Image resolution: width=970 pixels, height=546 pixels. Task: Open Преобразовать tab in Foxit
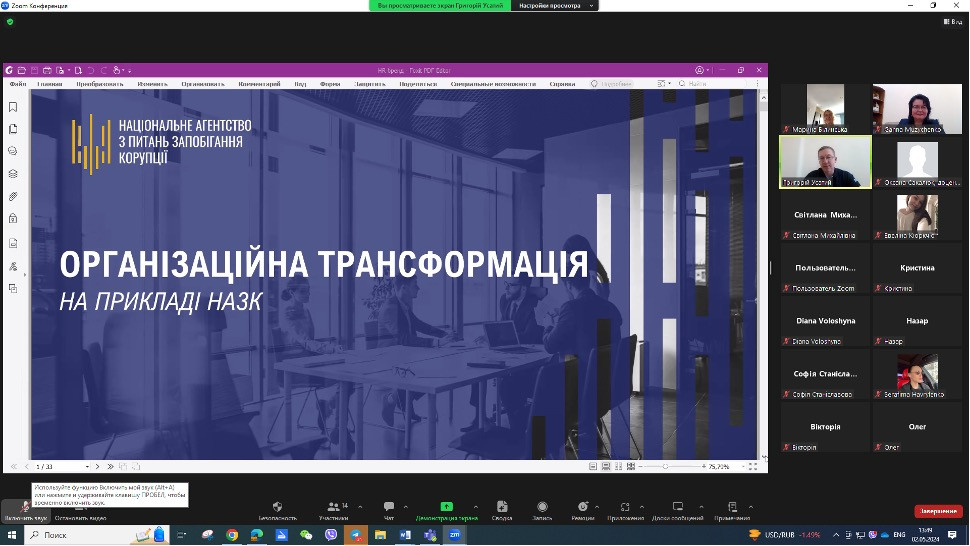100,83
